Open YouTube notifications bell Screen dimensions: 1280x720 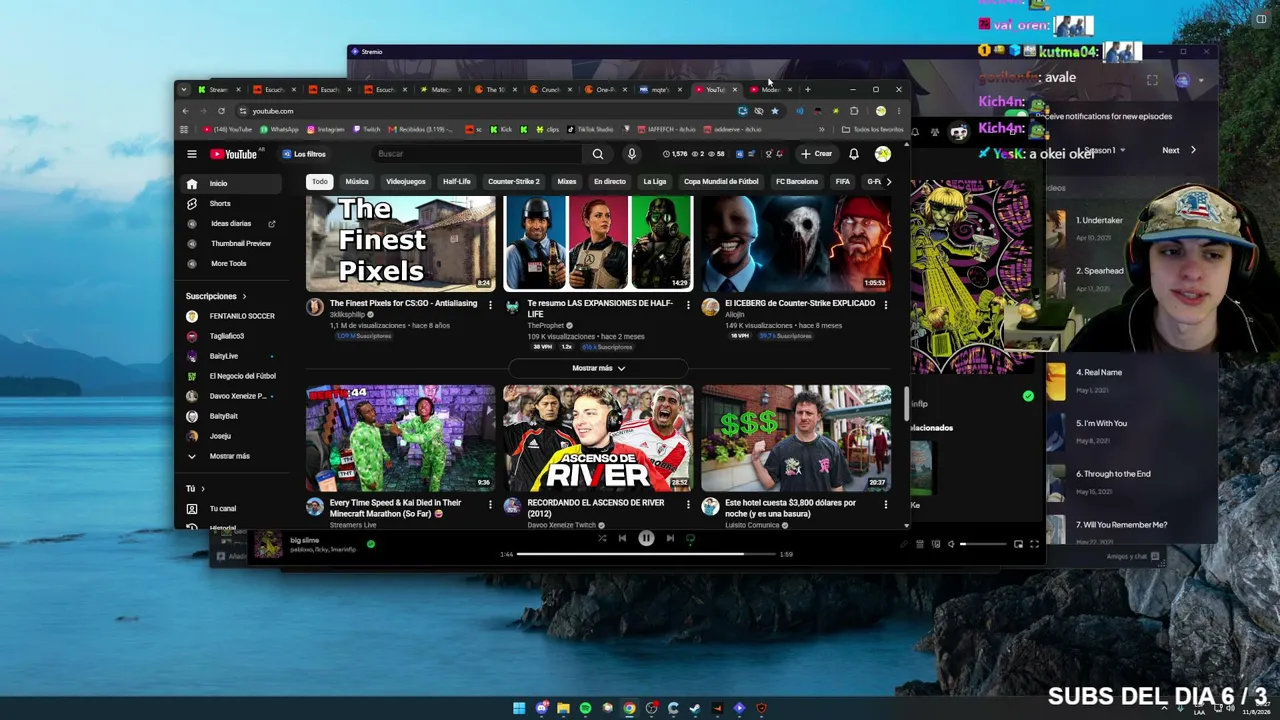tap(854, 154)
